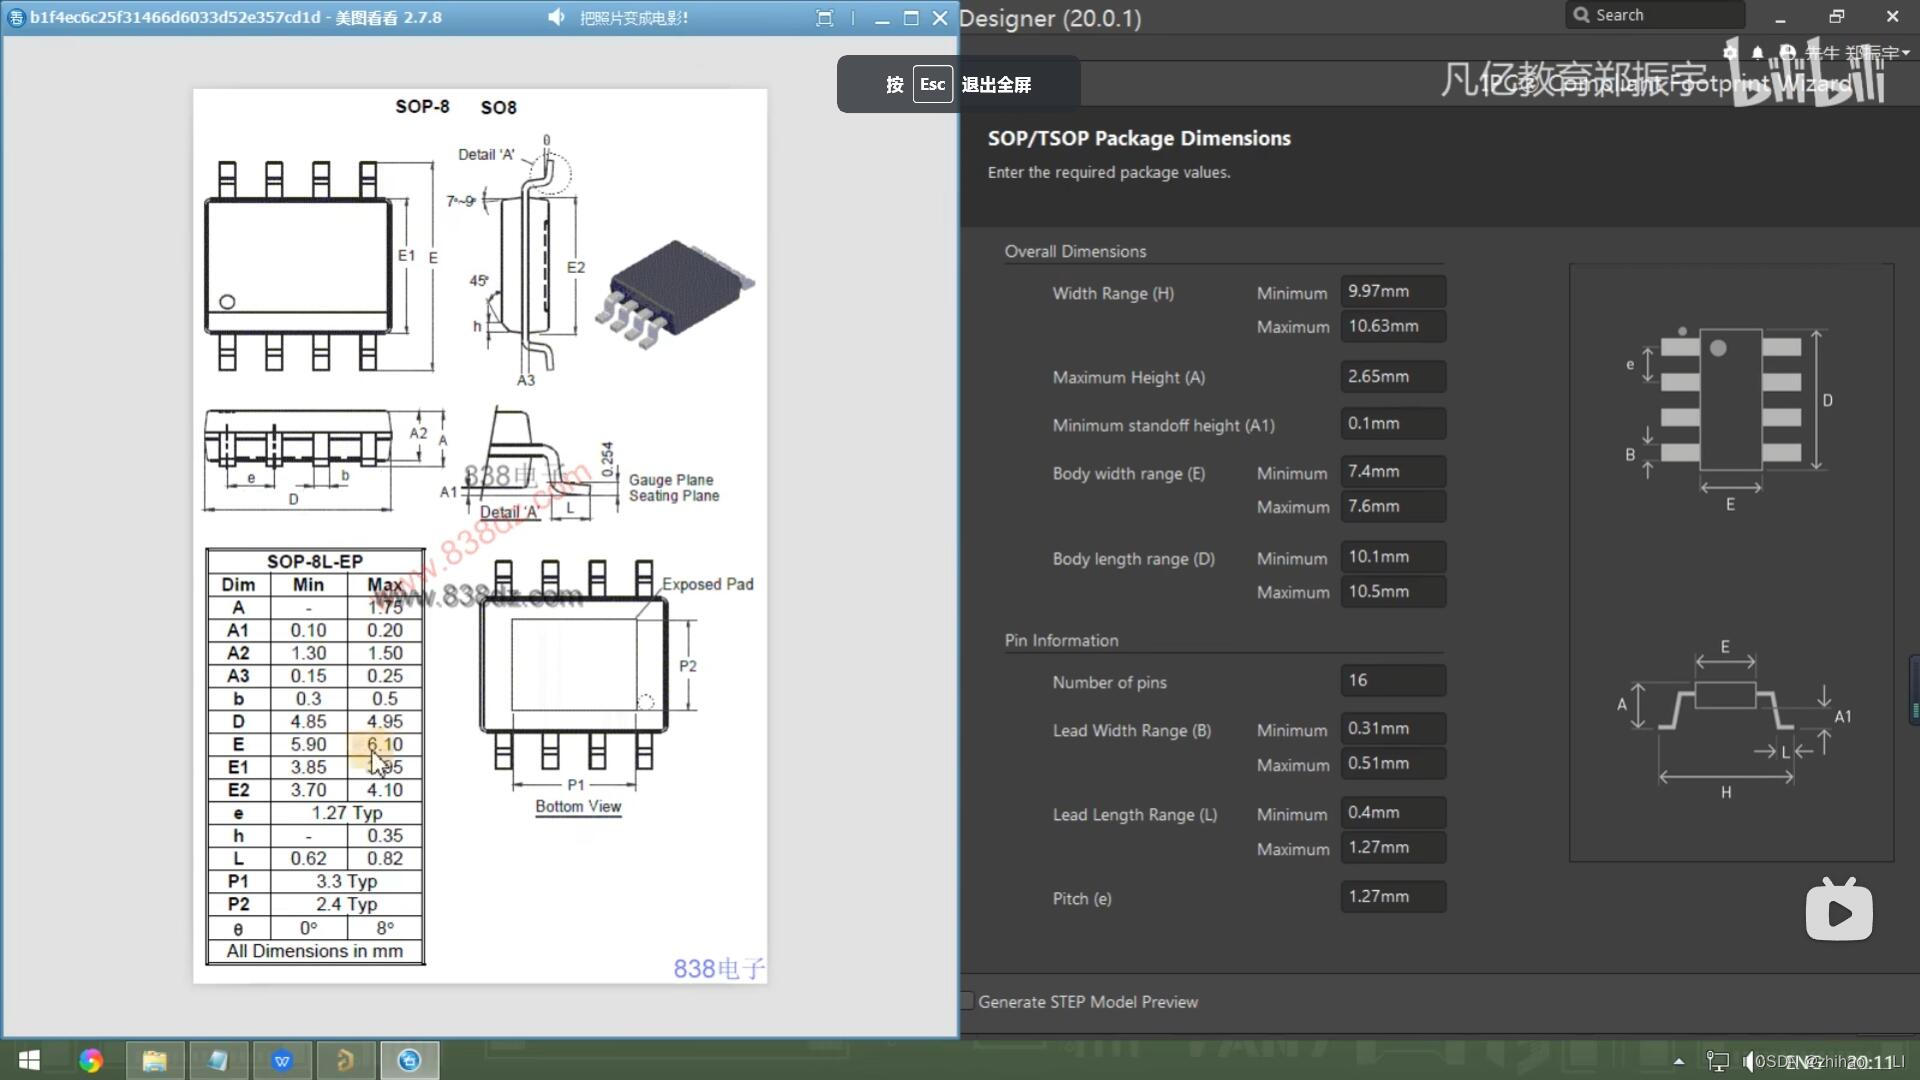This screenshot has height=1080, width=1920.
Task: Switch to Altium Designer taskbar icon
Action: point(345,1060)
